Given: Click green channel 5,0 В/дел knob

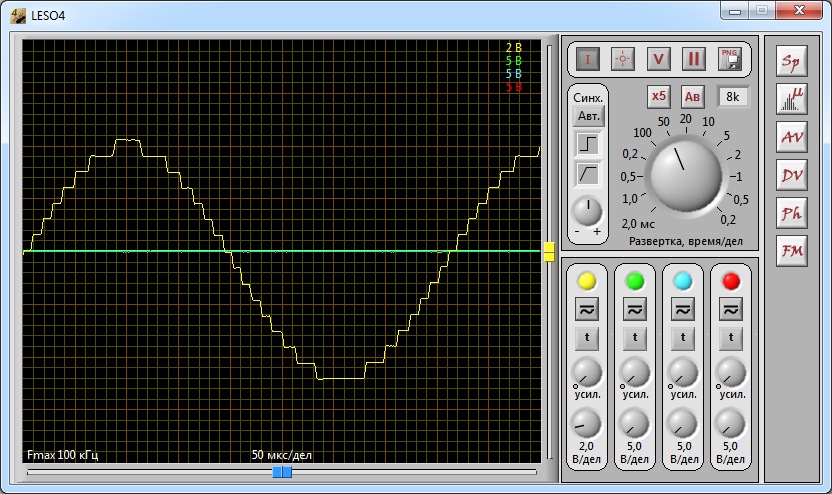Looking at the screenshot, I should click(x=634, y=424).
